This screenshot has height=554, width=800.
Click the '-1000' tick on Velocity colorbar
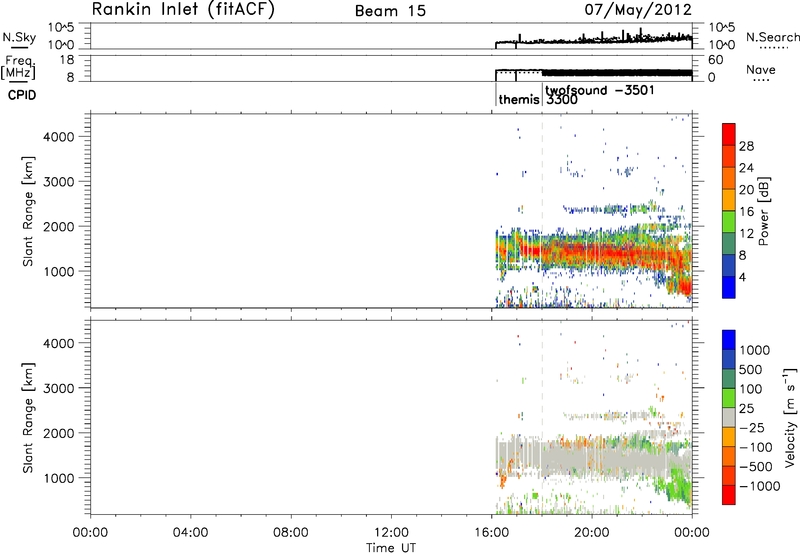coord(759,486)
